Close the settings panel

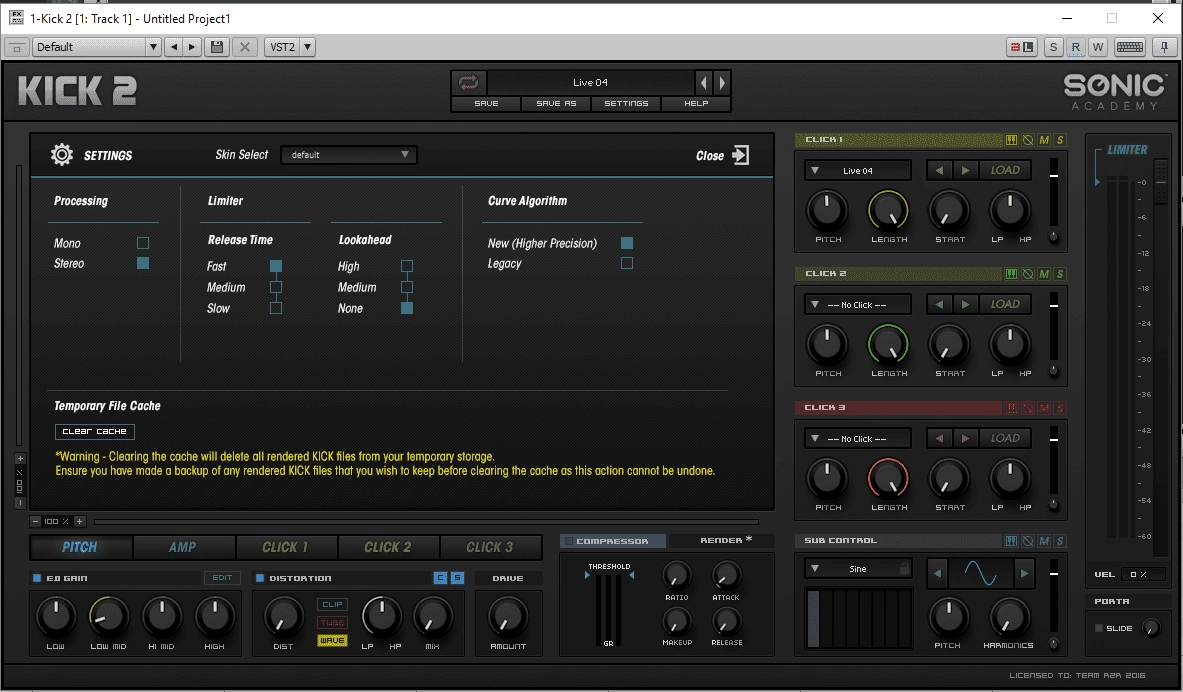(x=722, y=155)
